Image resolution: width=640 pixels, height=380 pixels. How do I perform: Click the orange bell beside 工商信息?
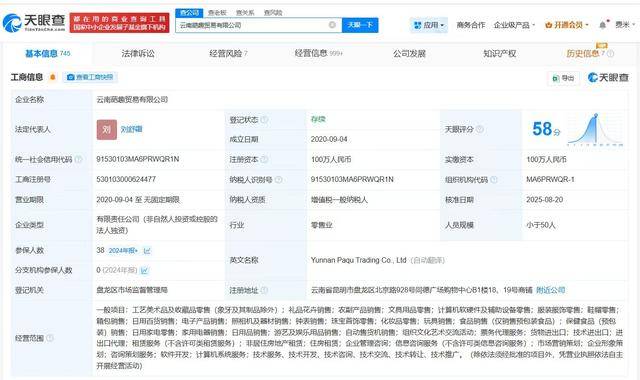[x=52, y=77]
